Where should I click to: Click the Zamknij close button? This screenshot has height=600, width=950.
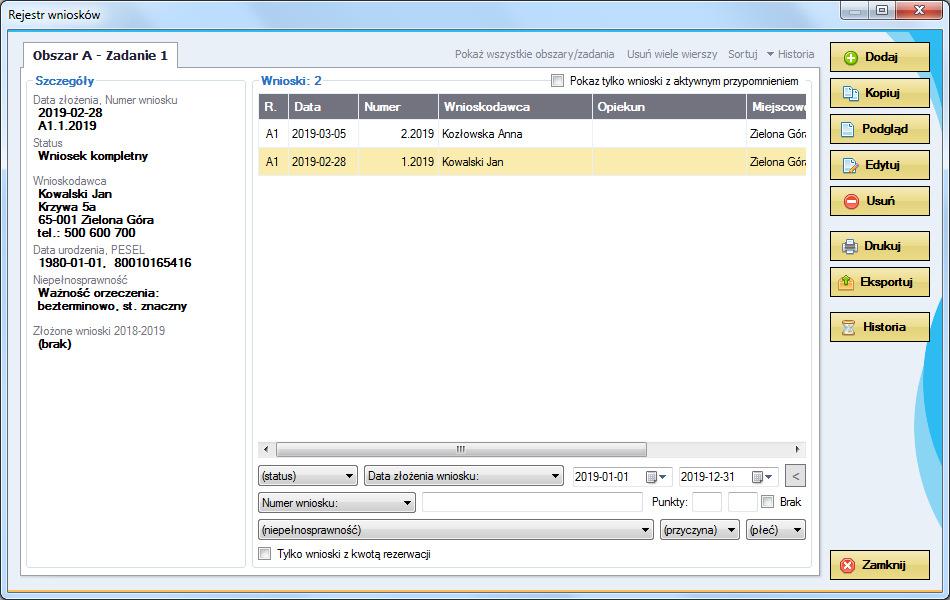[879, 565]
